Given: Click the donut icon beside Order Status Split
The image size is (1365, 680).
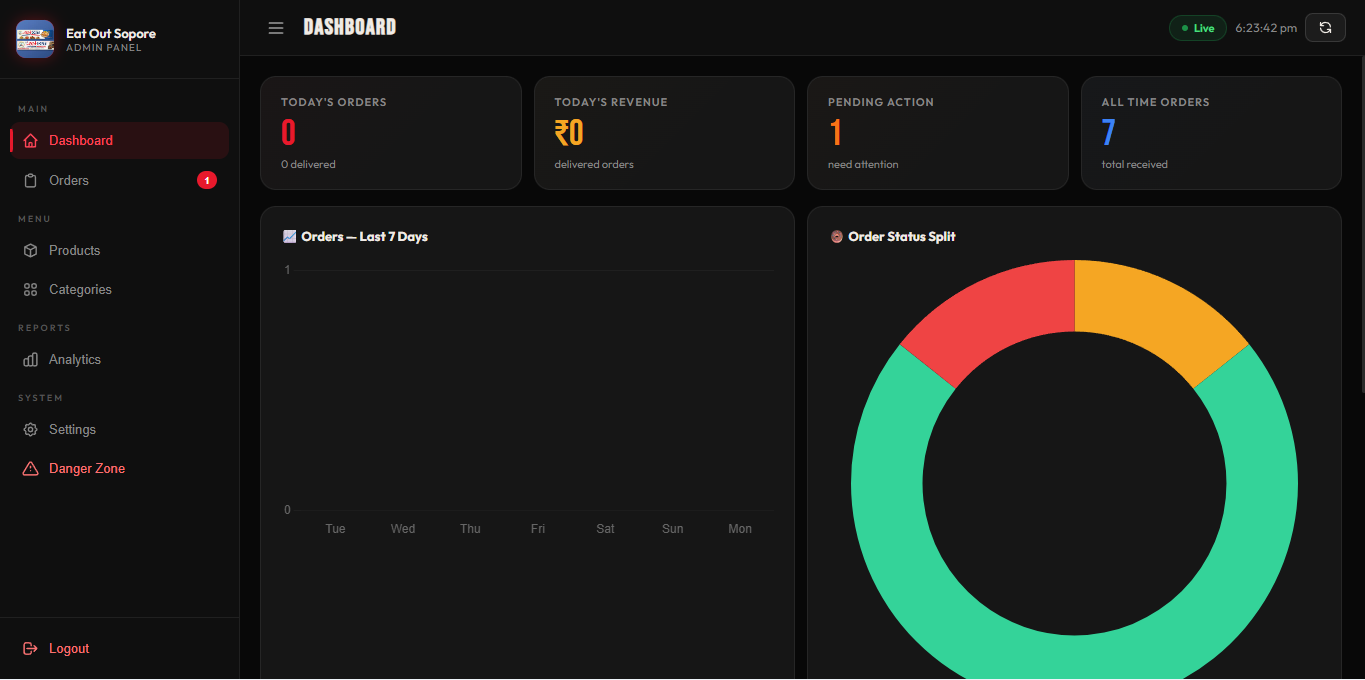Looking at the screenshot, I should coord(837,237).
